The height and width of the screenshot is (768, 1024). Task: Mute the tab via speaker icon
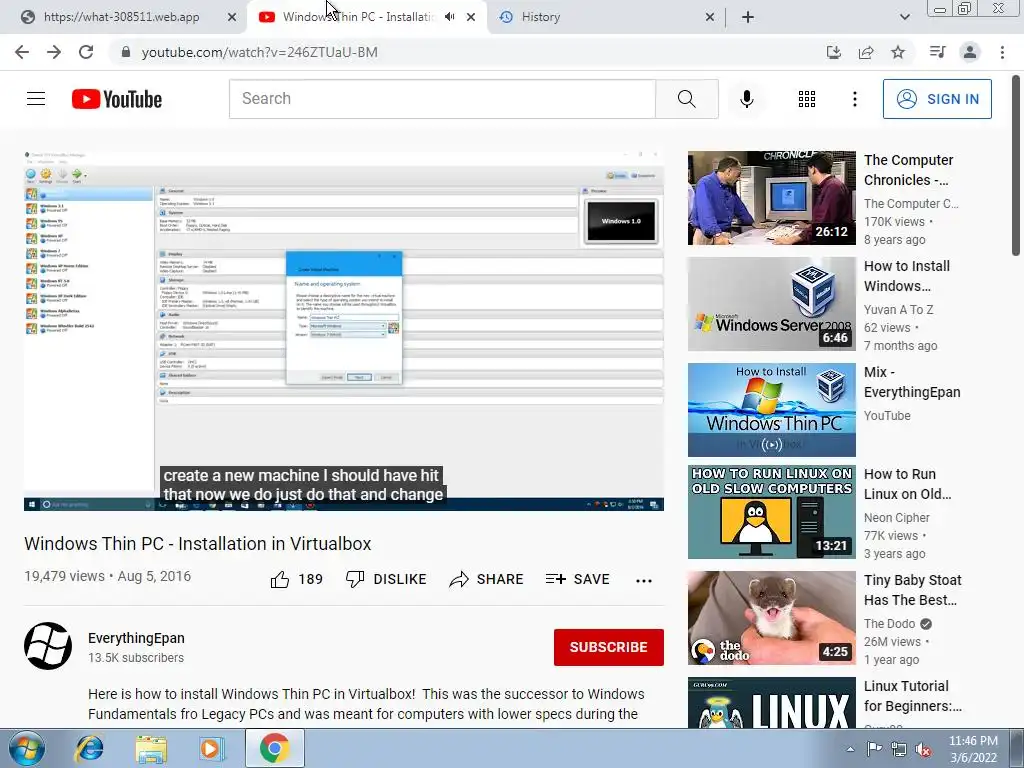[x=449, y=17]
